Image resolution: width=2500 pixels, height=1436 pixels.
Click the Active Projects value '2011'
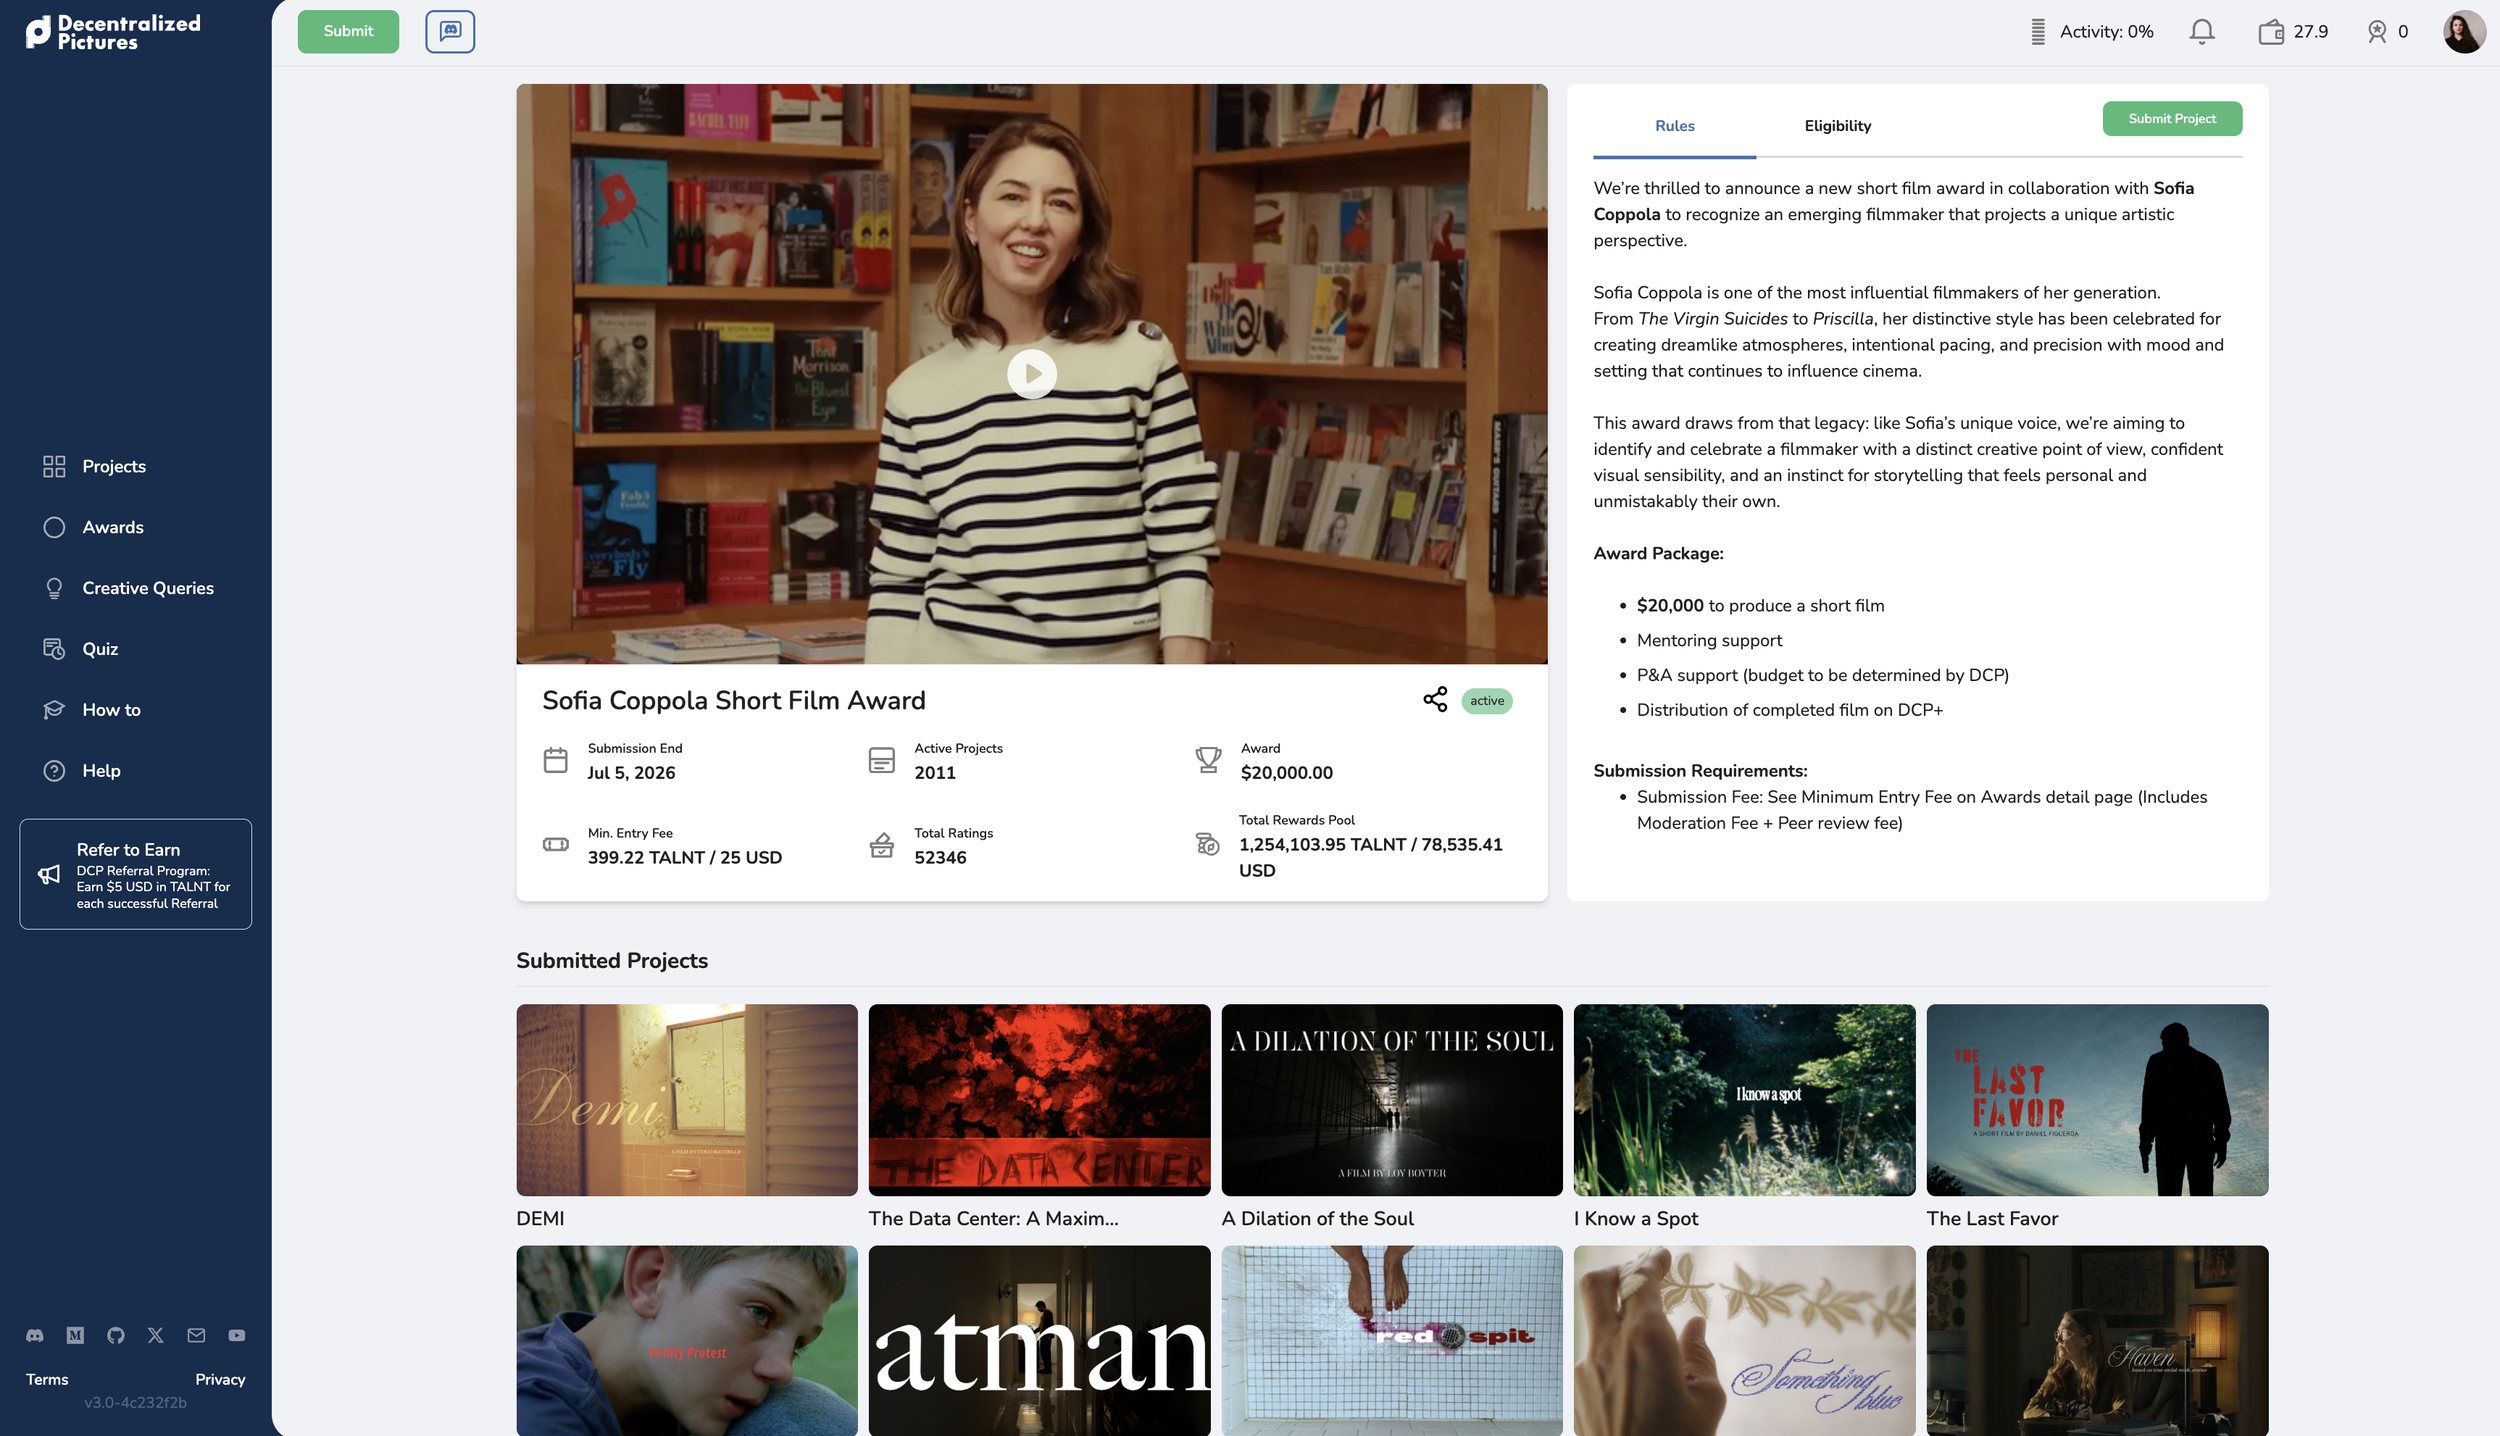click(935, 773)
